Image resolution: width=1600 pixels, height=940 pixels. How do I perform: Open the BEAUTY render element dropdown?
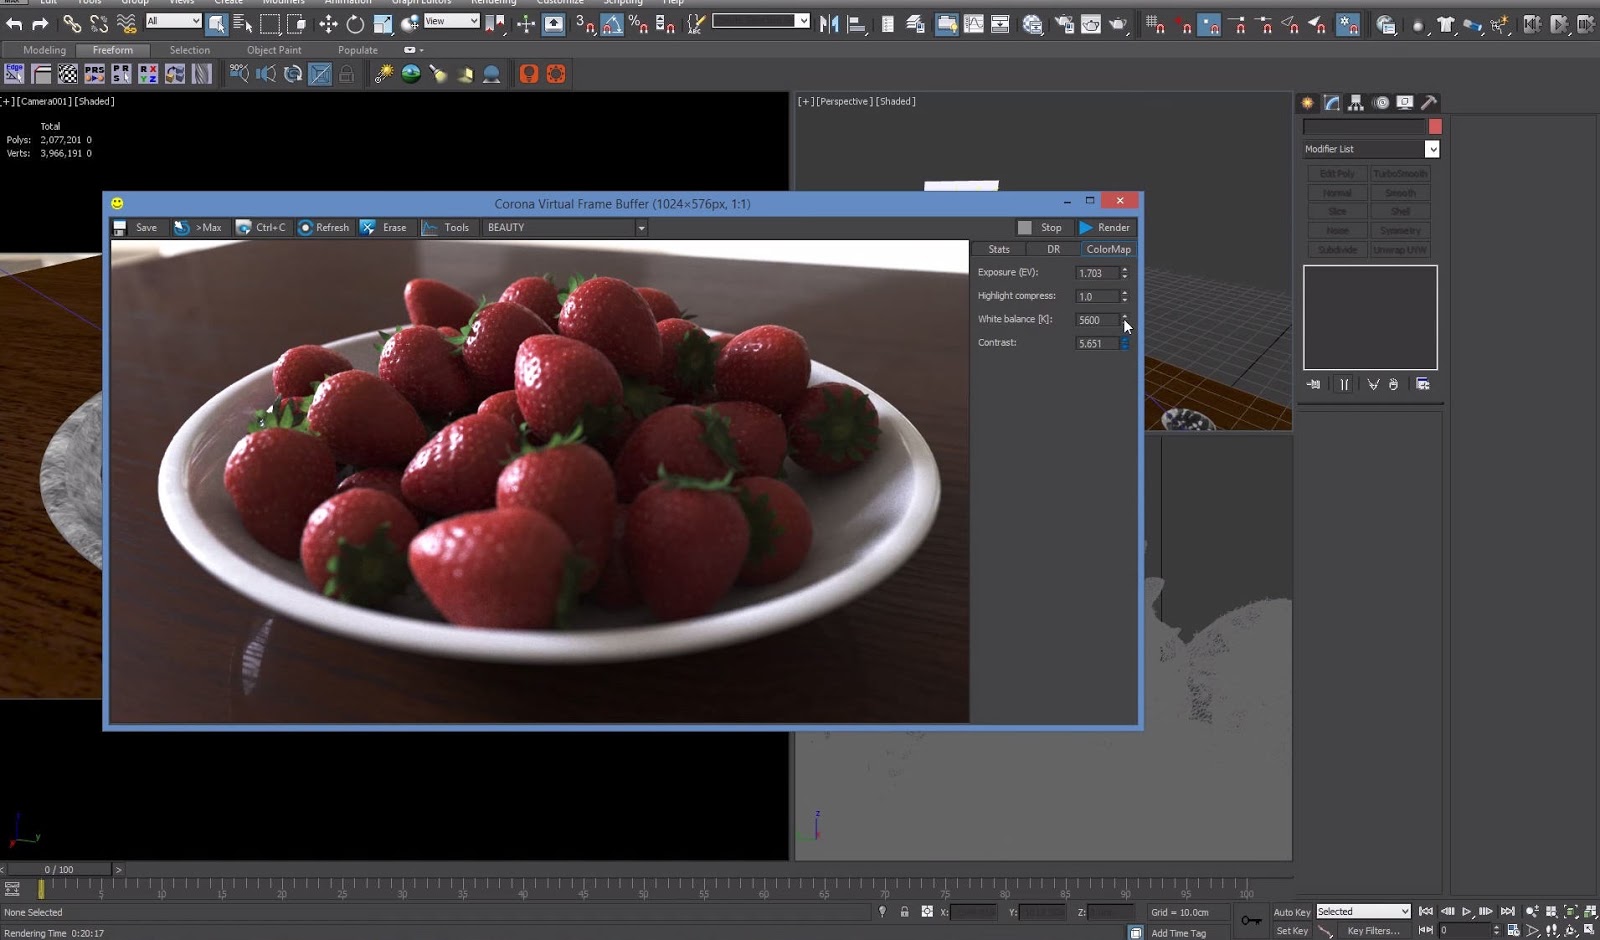(565, 228)
